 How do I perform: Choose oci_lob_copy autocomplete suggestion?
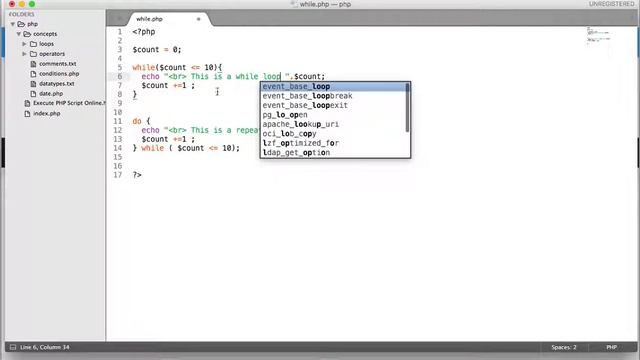[333, 133]
